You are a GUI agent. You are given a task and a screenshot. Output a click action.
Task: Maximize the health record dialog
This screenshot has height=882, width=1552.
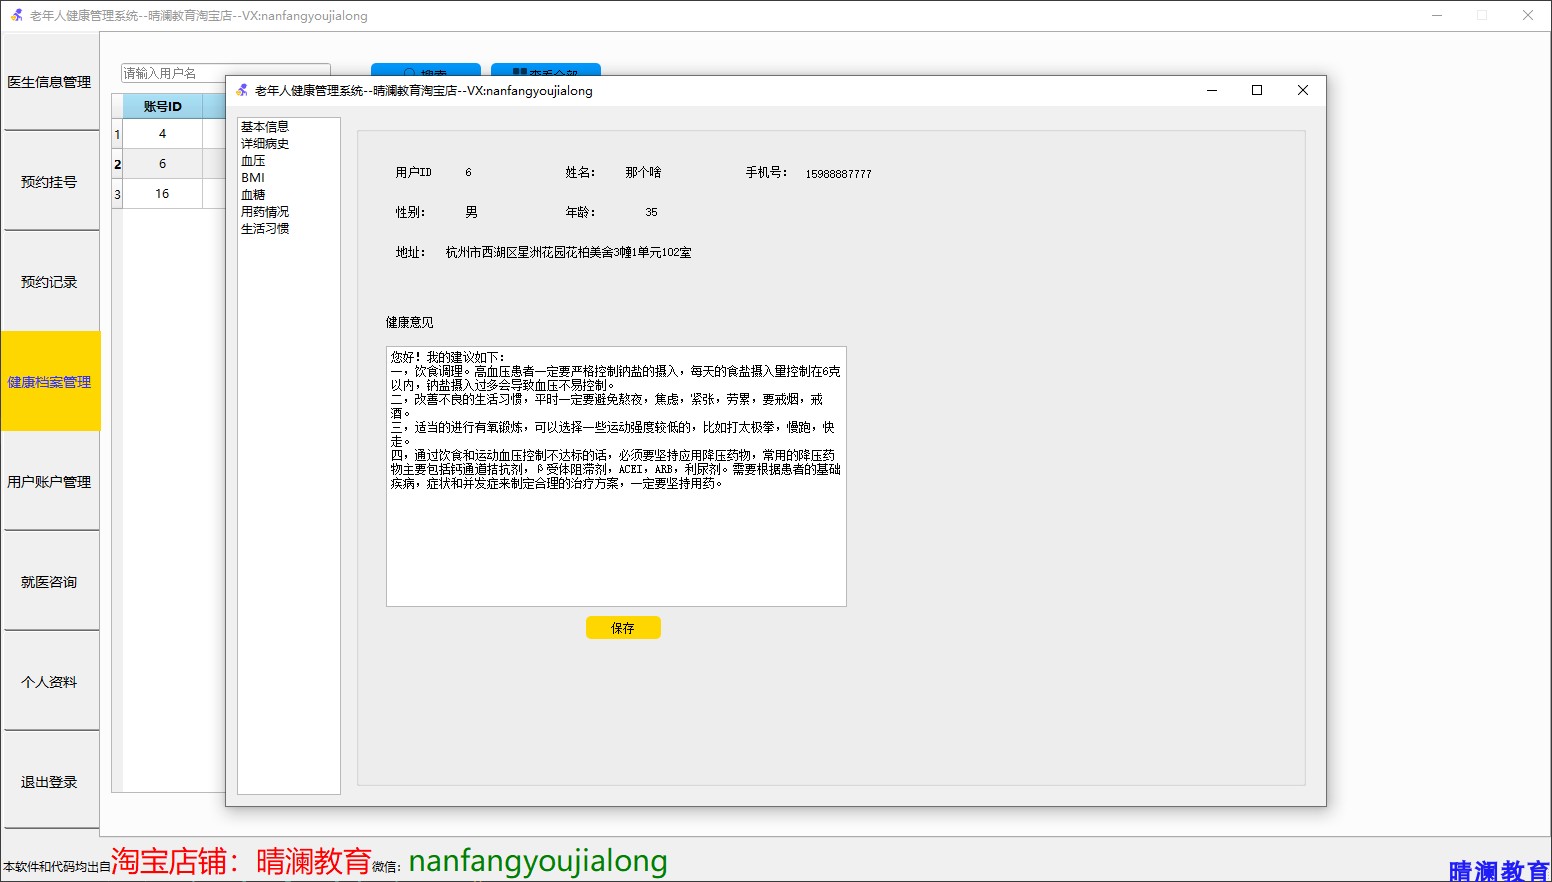click(1257, 90)
